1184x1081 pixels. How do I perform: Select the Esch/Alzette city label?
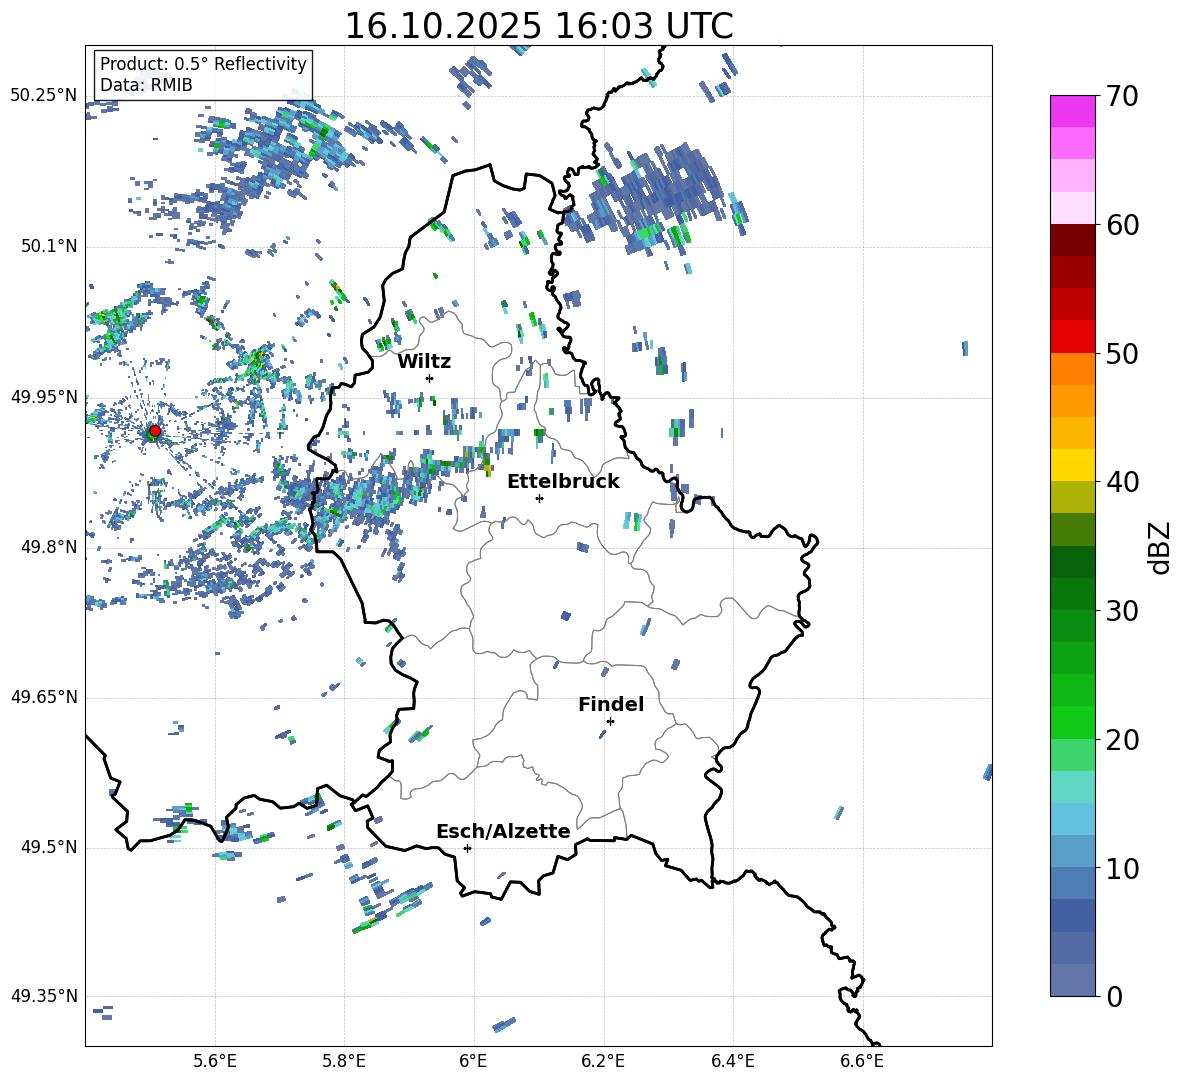click(503, 831)
